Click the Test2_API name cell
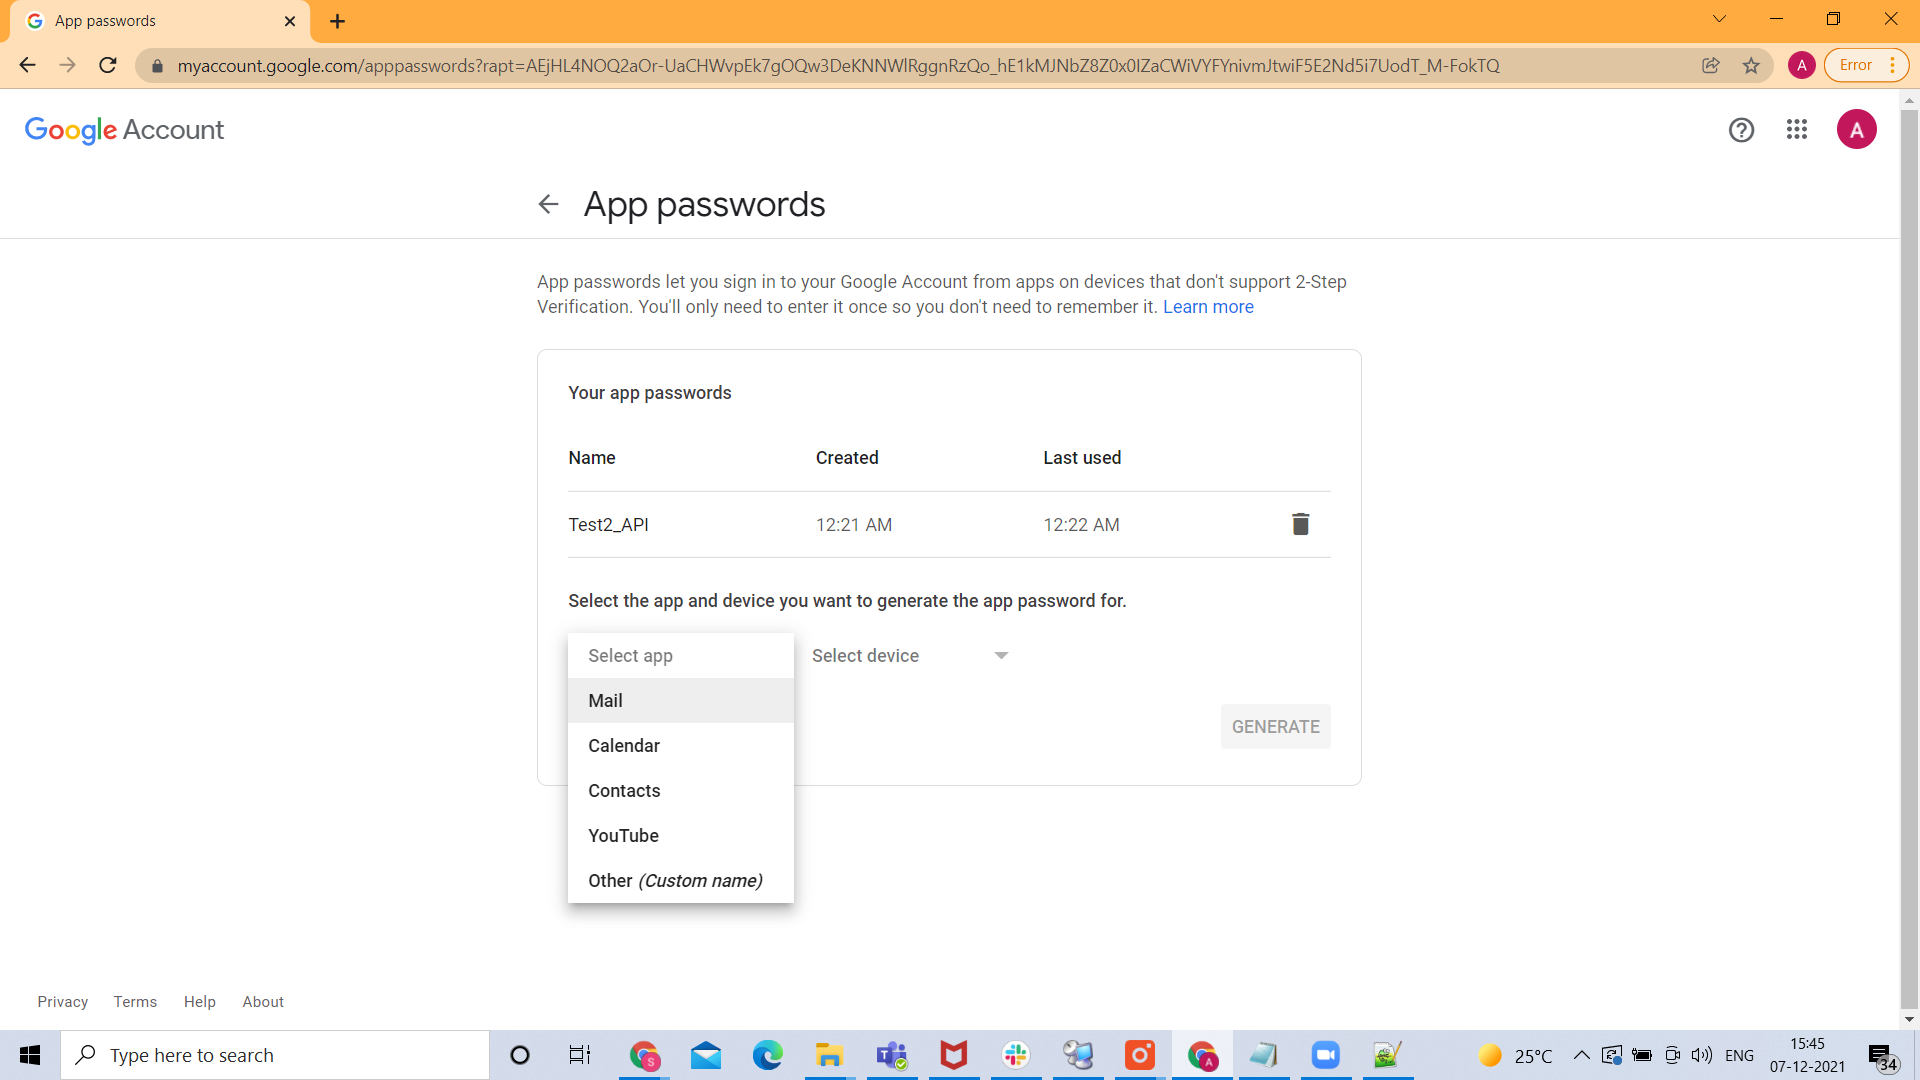The height and width of the screenshot is (1080, 1920). tap(608, 525)
